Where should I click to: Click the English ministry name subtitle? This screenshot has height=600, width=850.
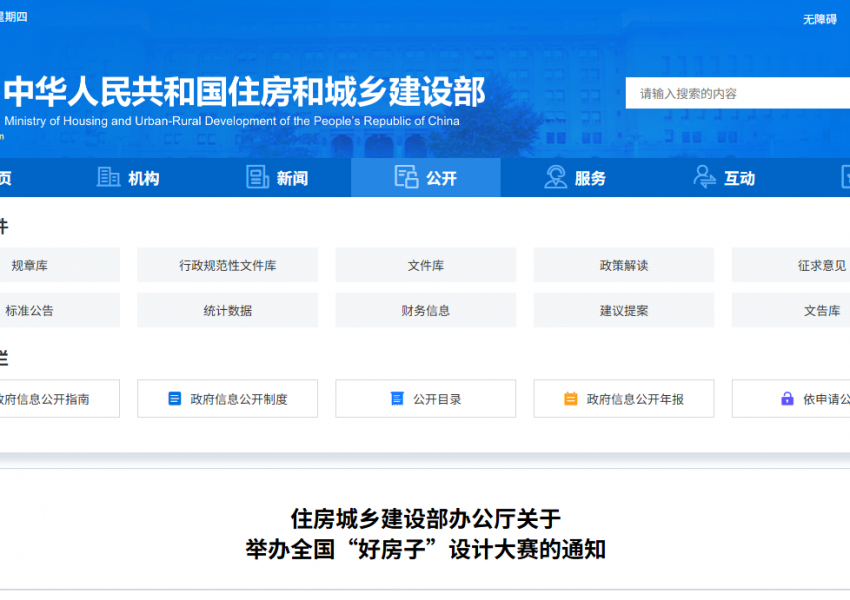coord(232,121)
